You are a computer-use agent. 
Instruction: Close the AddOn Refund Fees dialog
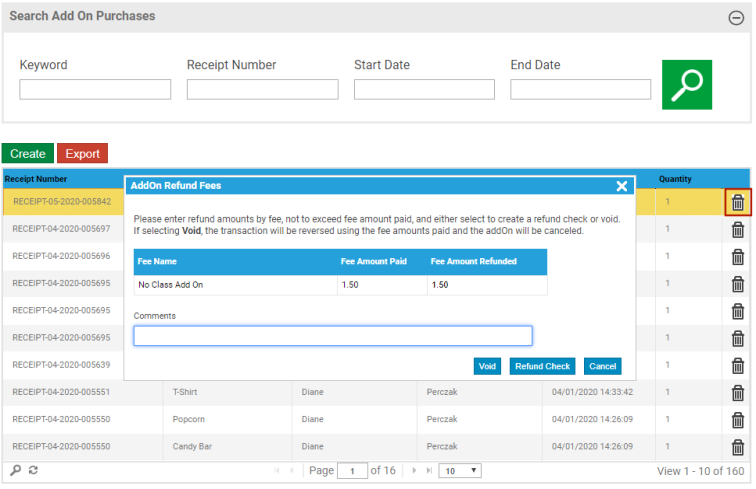tap(622, 186)
